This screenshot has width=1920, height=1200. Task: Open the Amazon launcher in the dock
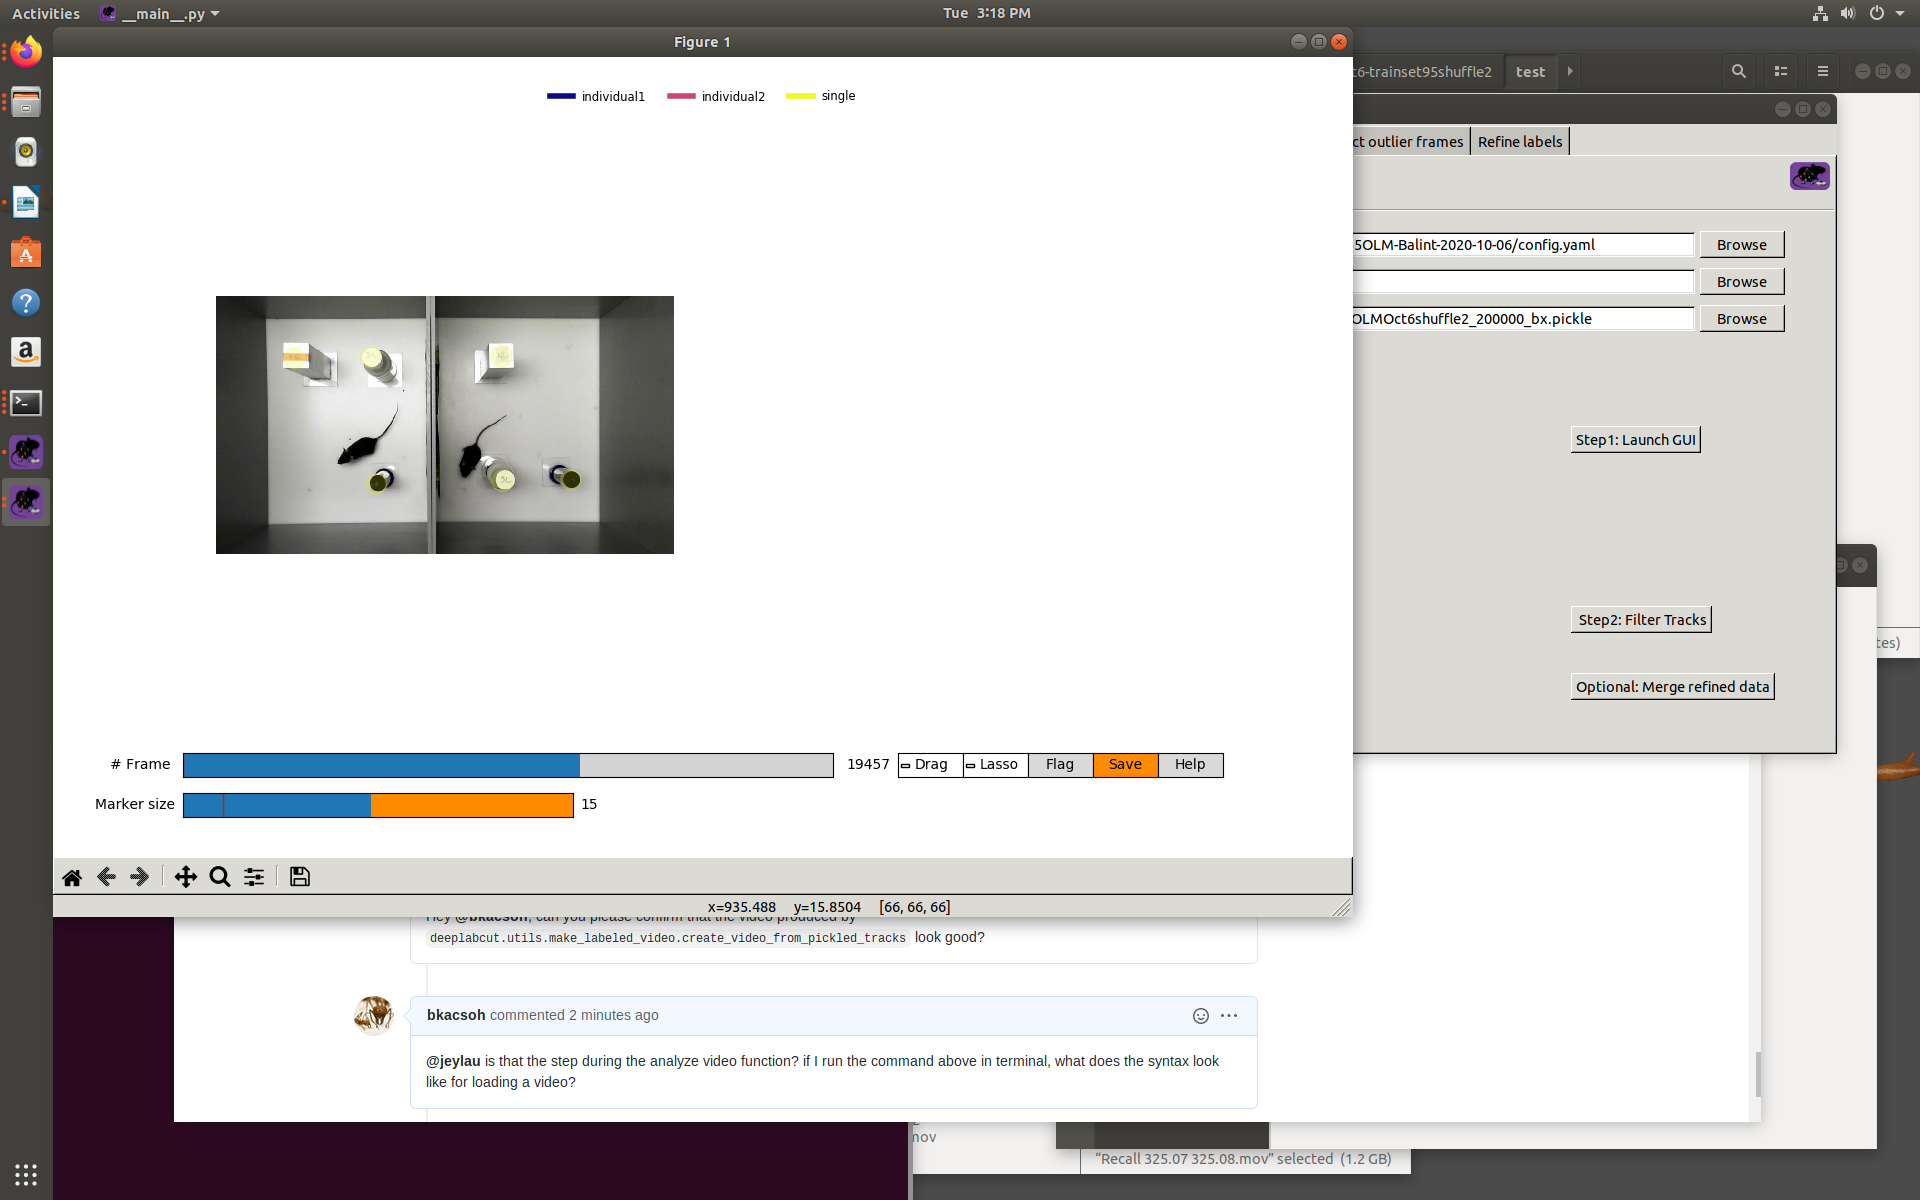(26, 352)
